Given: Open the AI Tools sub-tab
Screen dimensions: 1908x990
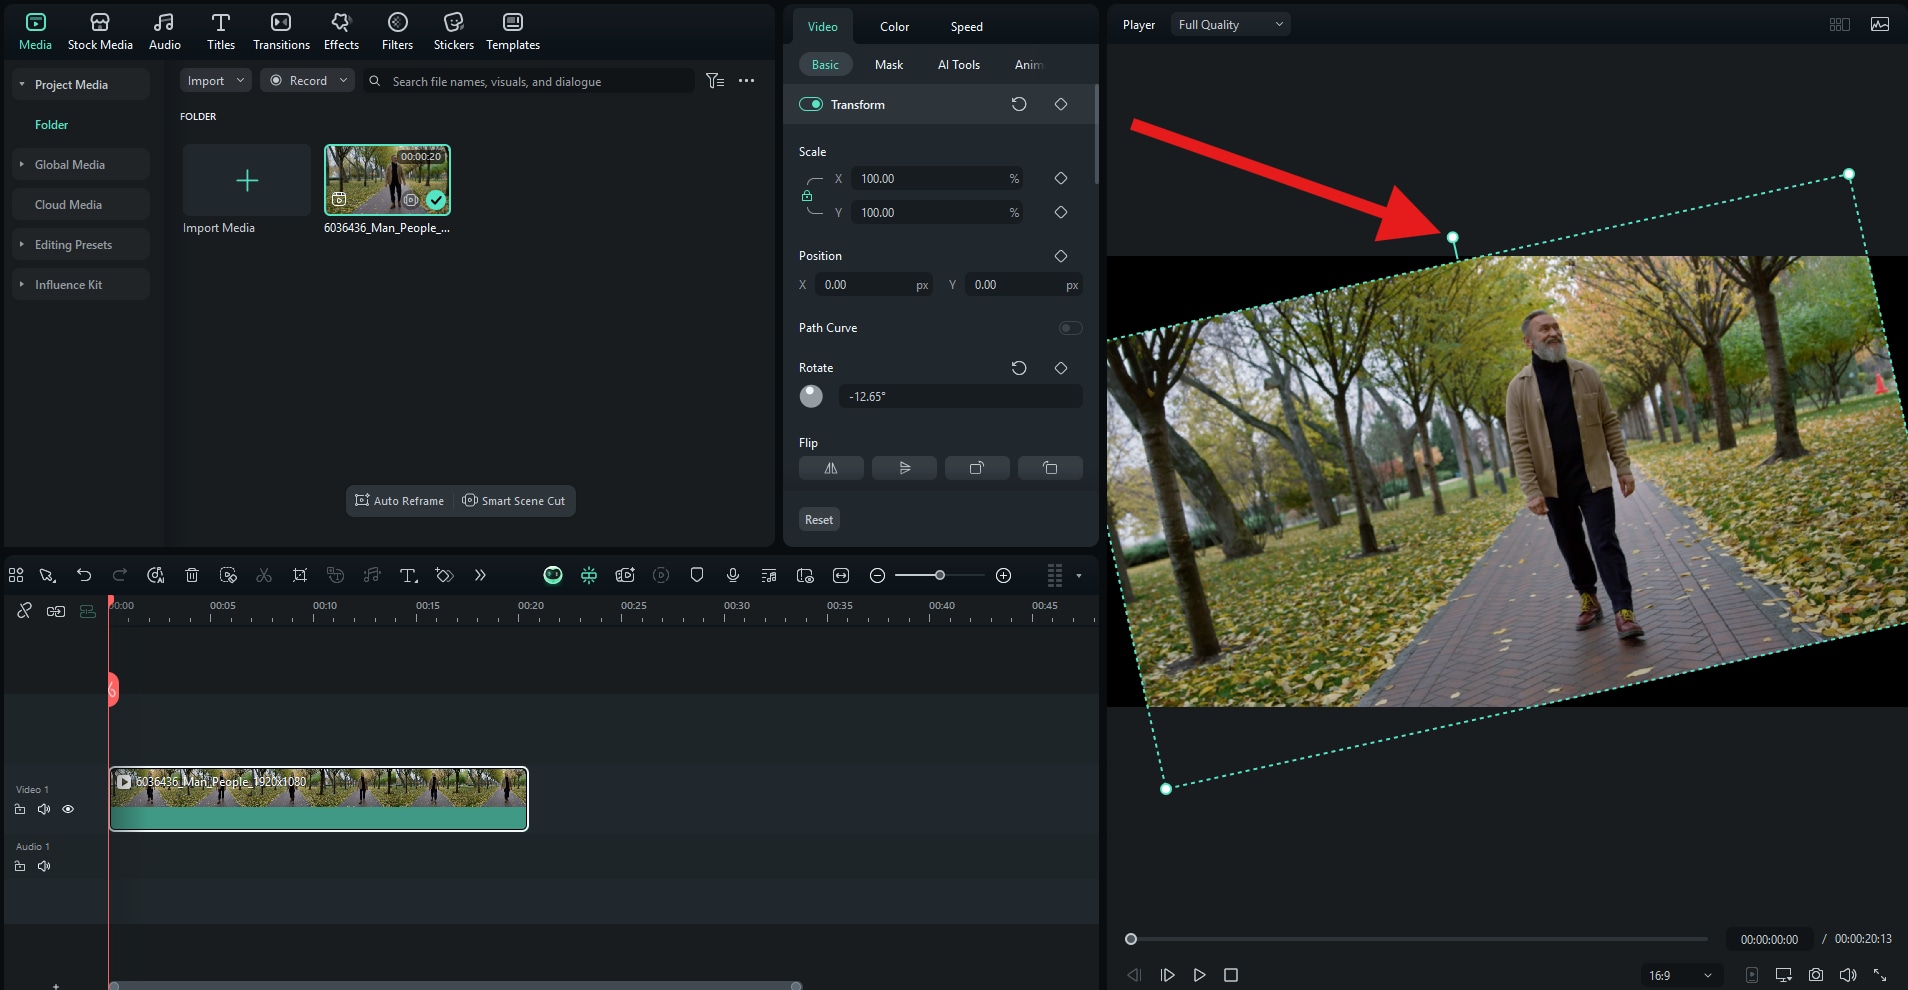Looking at the screenshot, I should click(x=958, y=65).
